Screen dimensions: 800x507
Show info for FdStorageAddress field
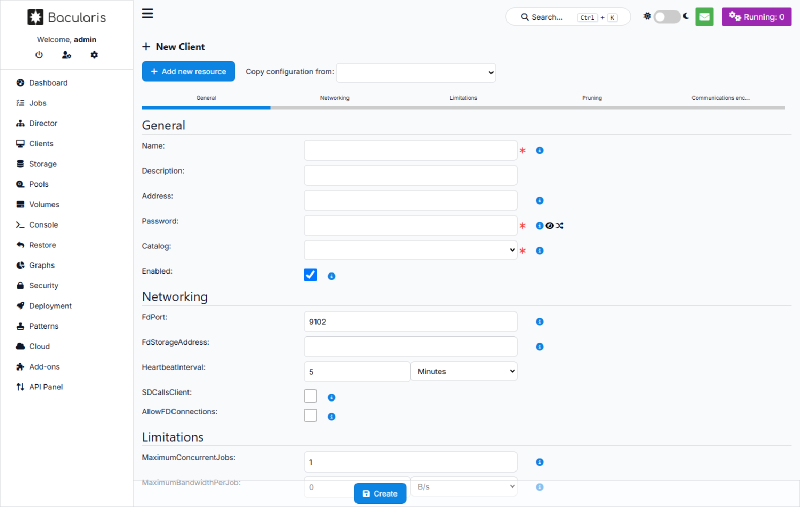coord(539,346)
